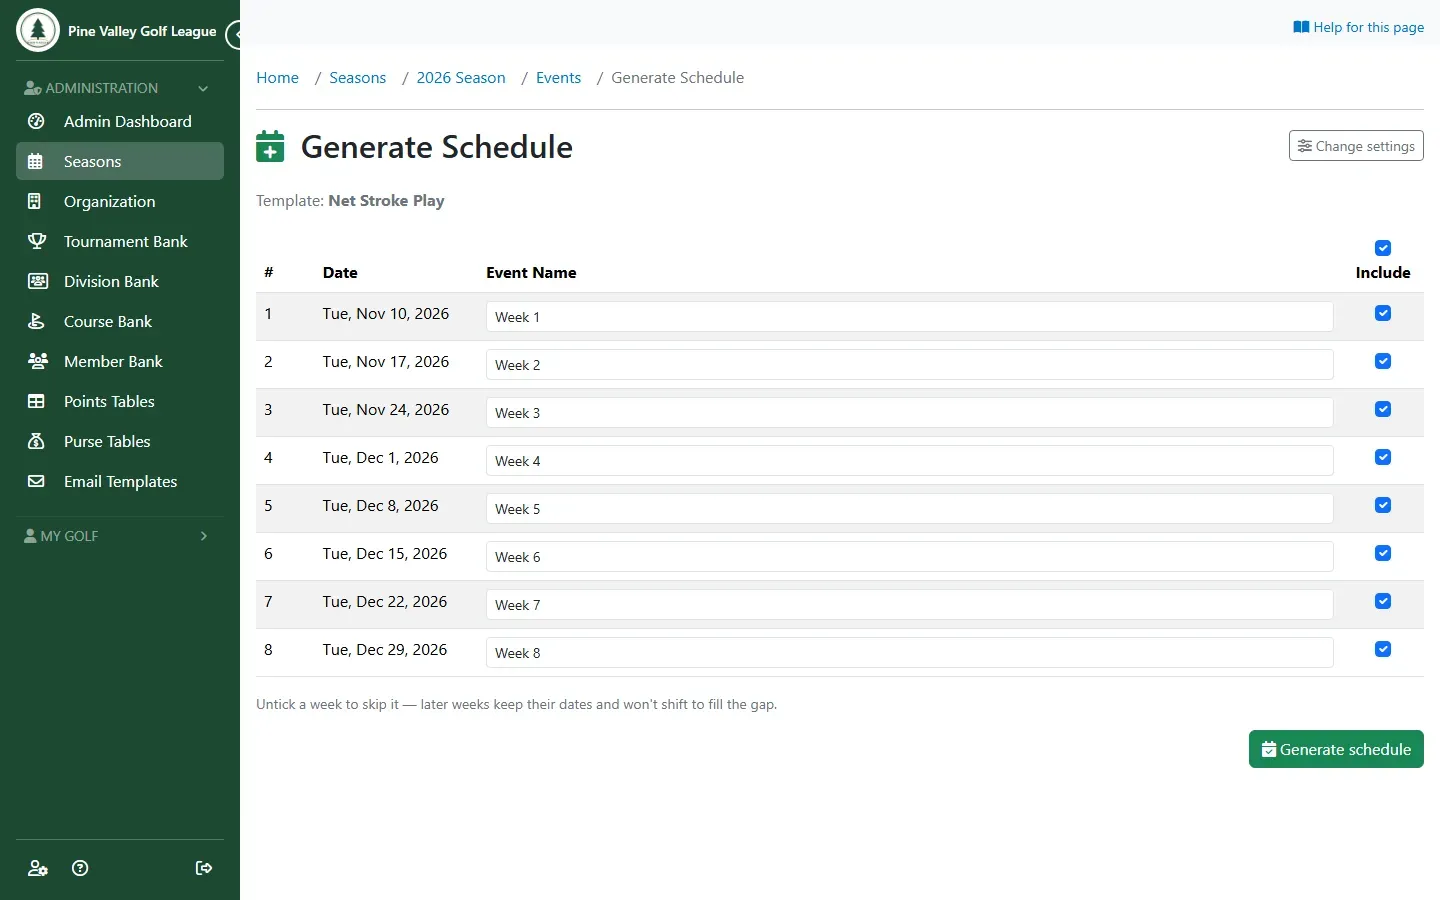Open Email Templates envelope icon
Screen dimensions: 1440x900
coord(37,481)
